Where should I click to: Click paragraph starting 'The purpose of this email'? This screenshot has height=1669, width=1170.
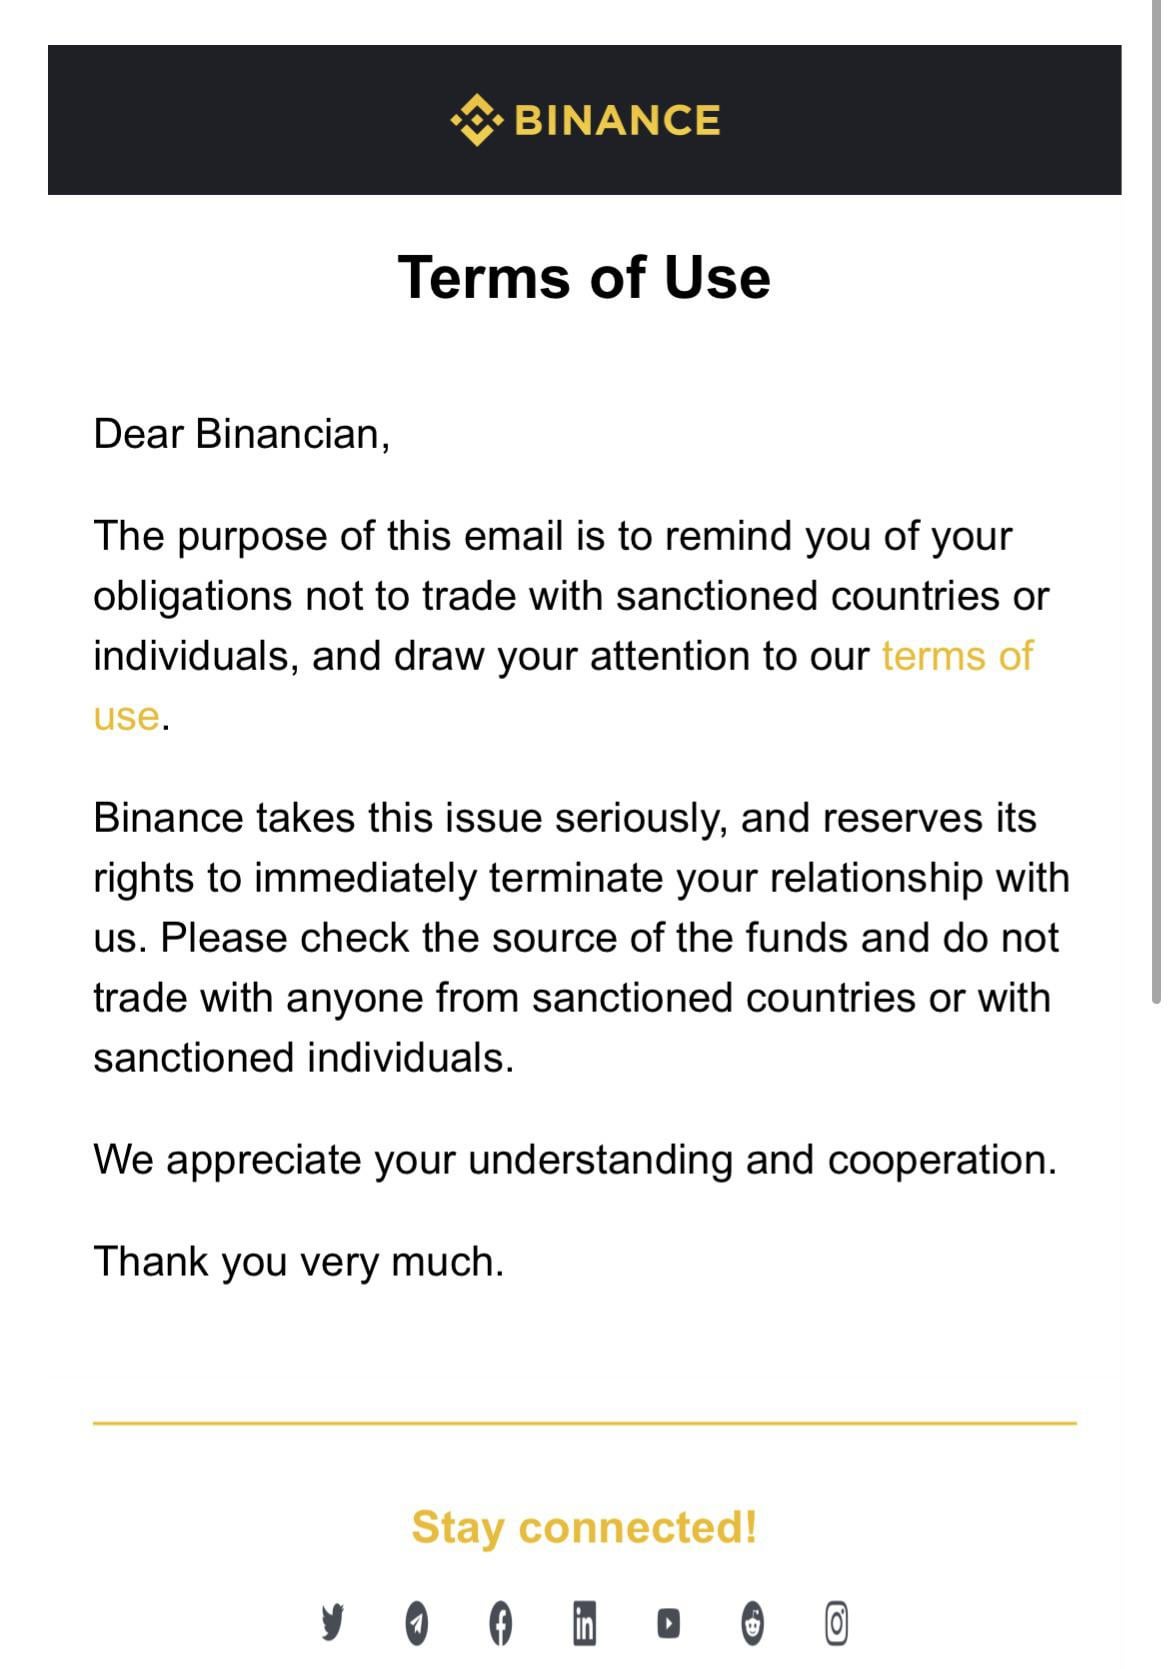click(x=571, y=626)
